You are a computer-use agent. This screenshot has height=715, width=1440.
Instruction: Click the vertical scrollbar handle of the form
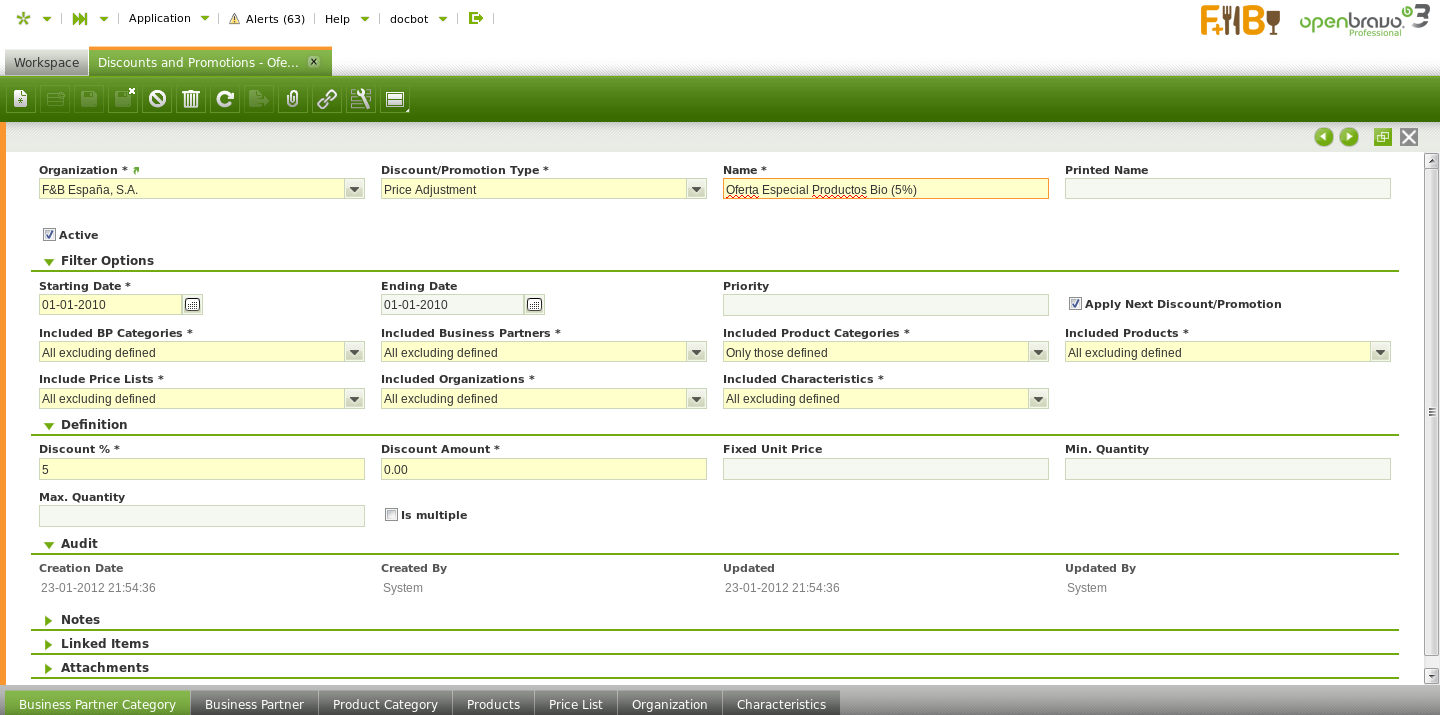1431,412
